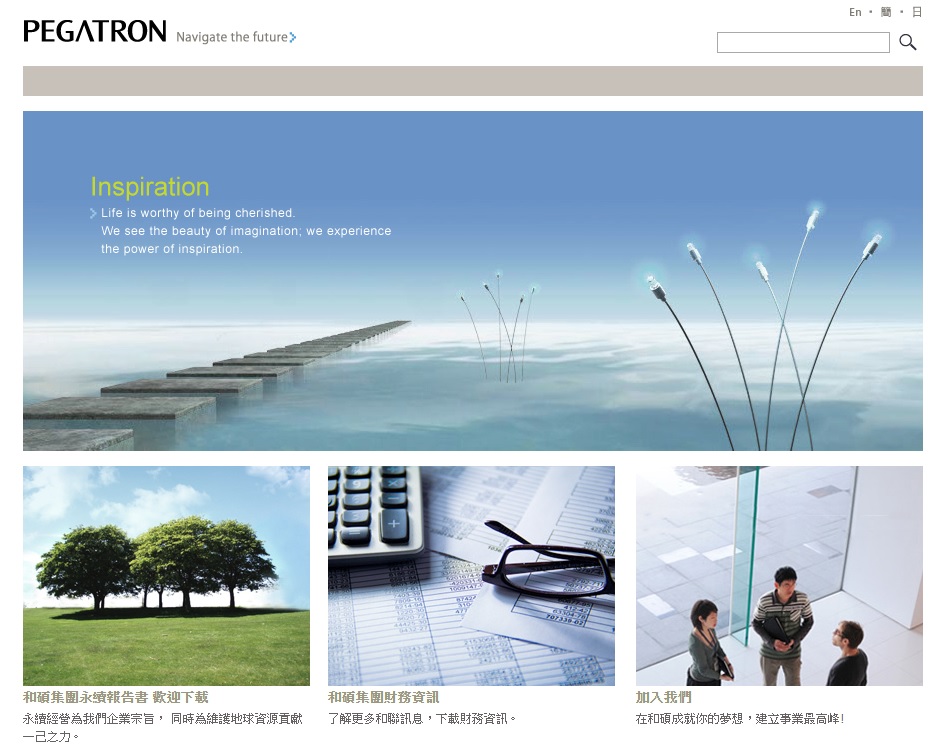Open the calculator financial info thumbnail
Viewport: 944px width, 751px height.
point(471,576)
